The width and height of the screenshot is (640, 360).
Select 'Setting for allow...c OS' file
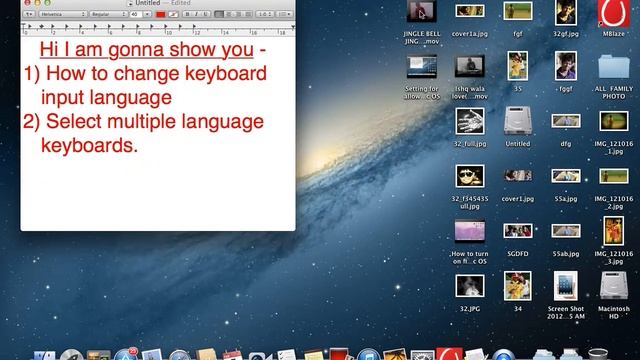[x=422, y=77]
